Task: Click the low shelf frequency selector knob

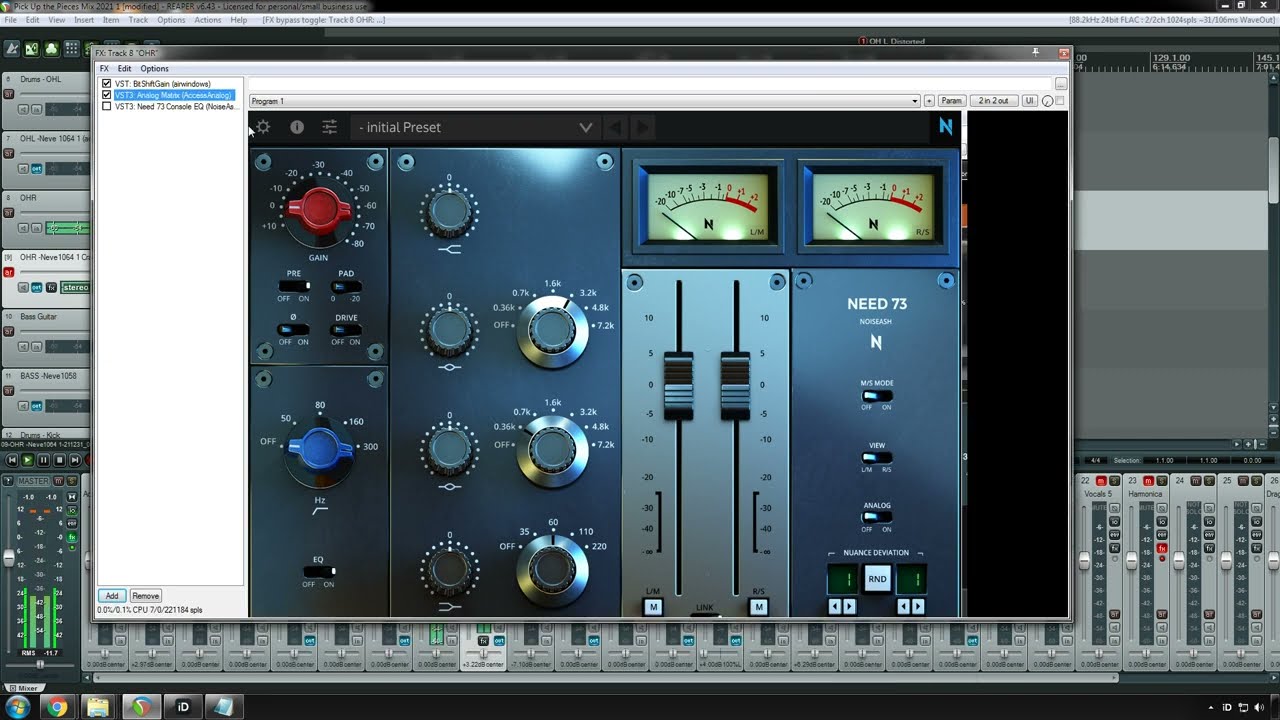Action: point(552,568)
